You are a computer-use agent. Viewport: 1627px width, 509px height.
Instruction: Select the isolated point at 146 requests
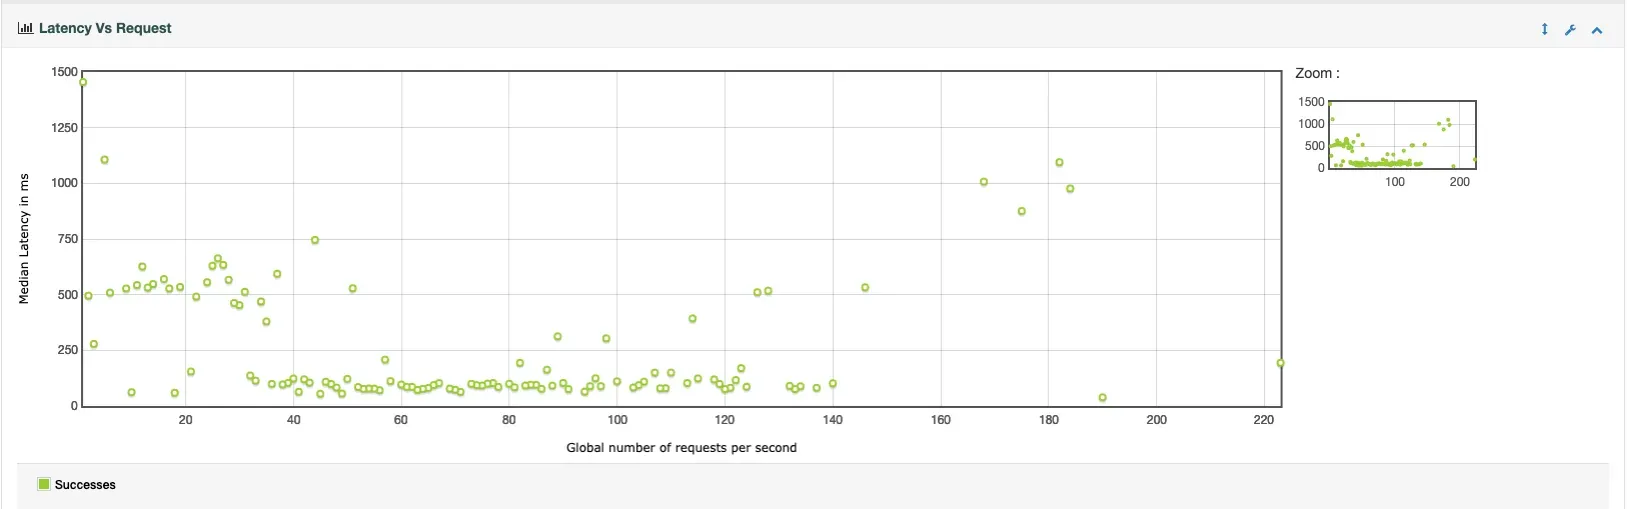(x=865, y=288)
